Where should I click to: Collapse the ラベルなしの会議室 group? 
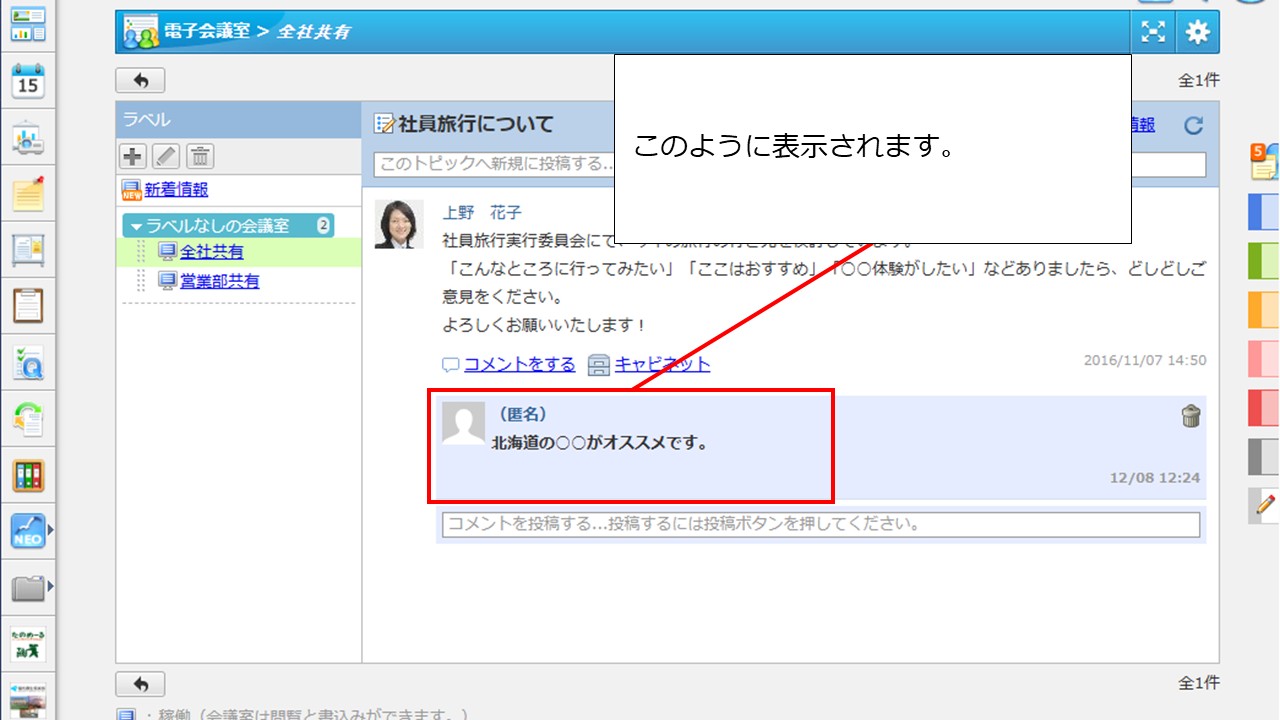[x=137, y=226]
